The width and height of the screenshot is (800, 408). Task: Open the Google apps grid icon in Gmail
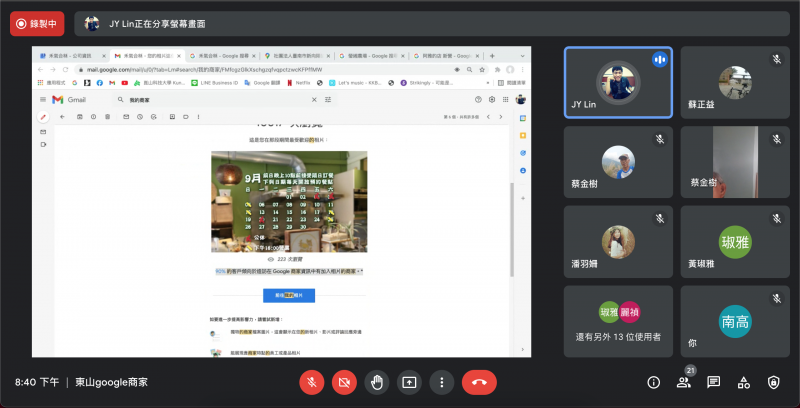[506, 99]
